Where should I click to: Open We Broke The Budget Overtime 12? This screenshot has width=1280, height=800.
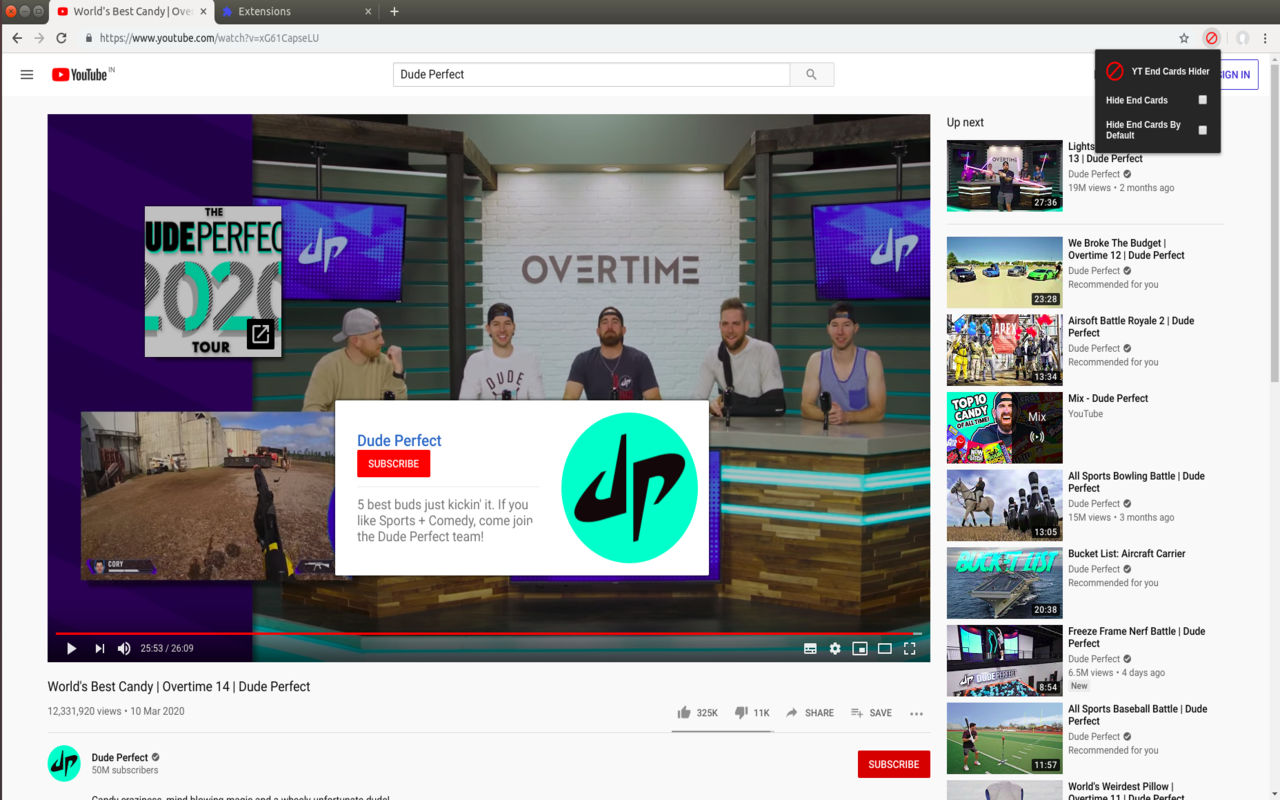pyautogui.click(x=1126, y=249)
